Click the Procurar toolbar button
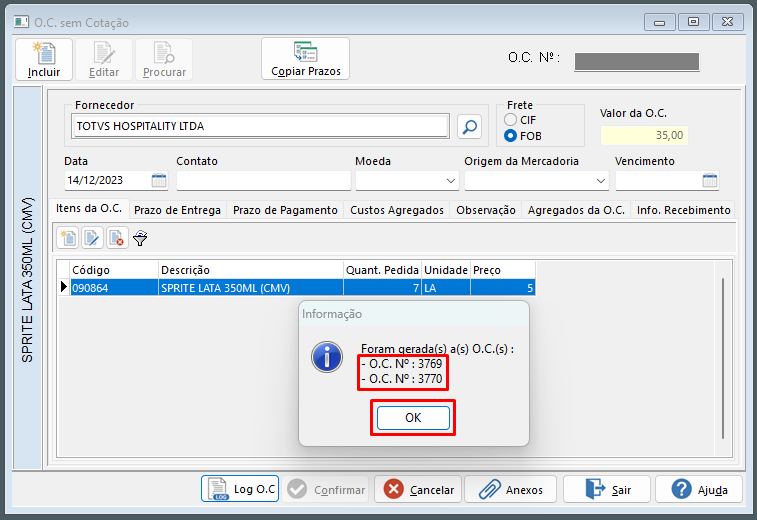The image size is (757, 520). [164, 59]
